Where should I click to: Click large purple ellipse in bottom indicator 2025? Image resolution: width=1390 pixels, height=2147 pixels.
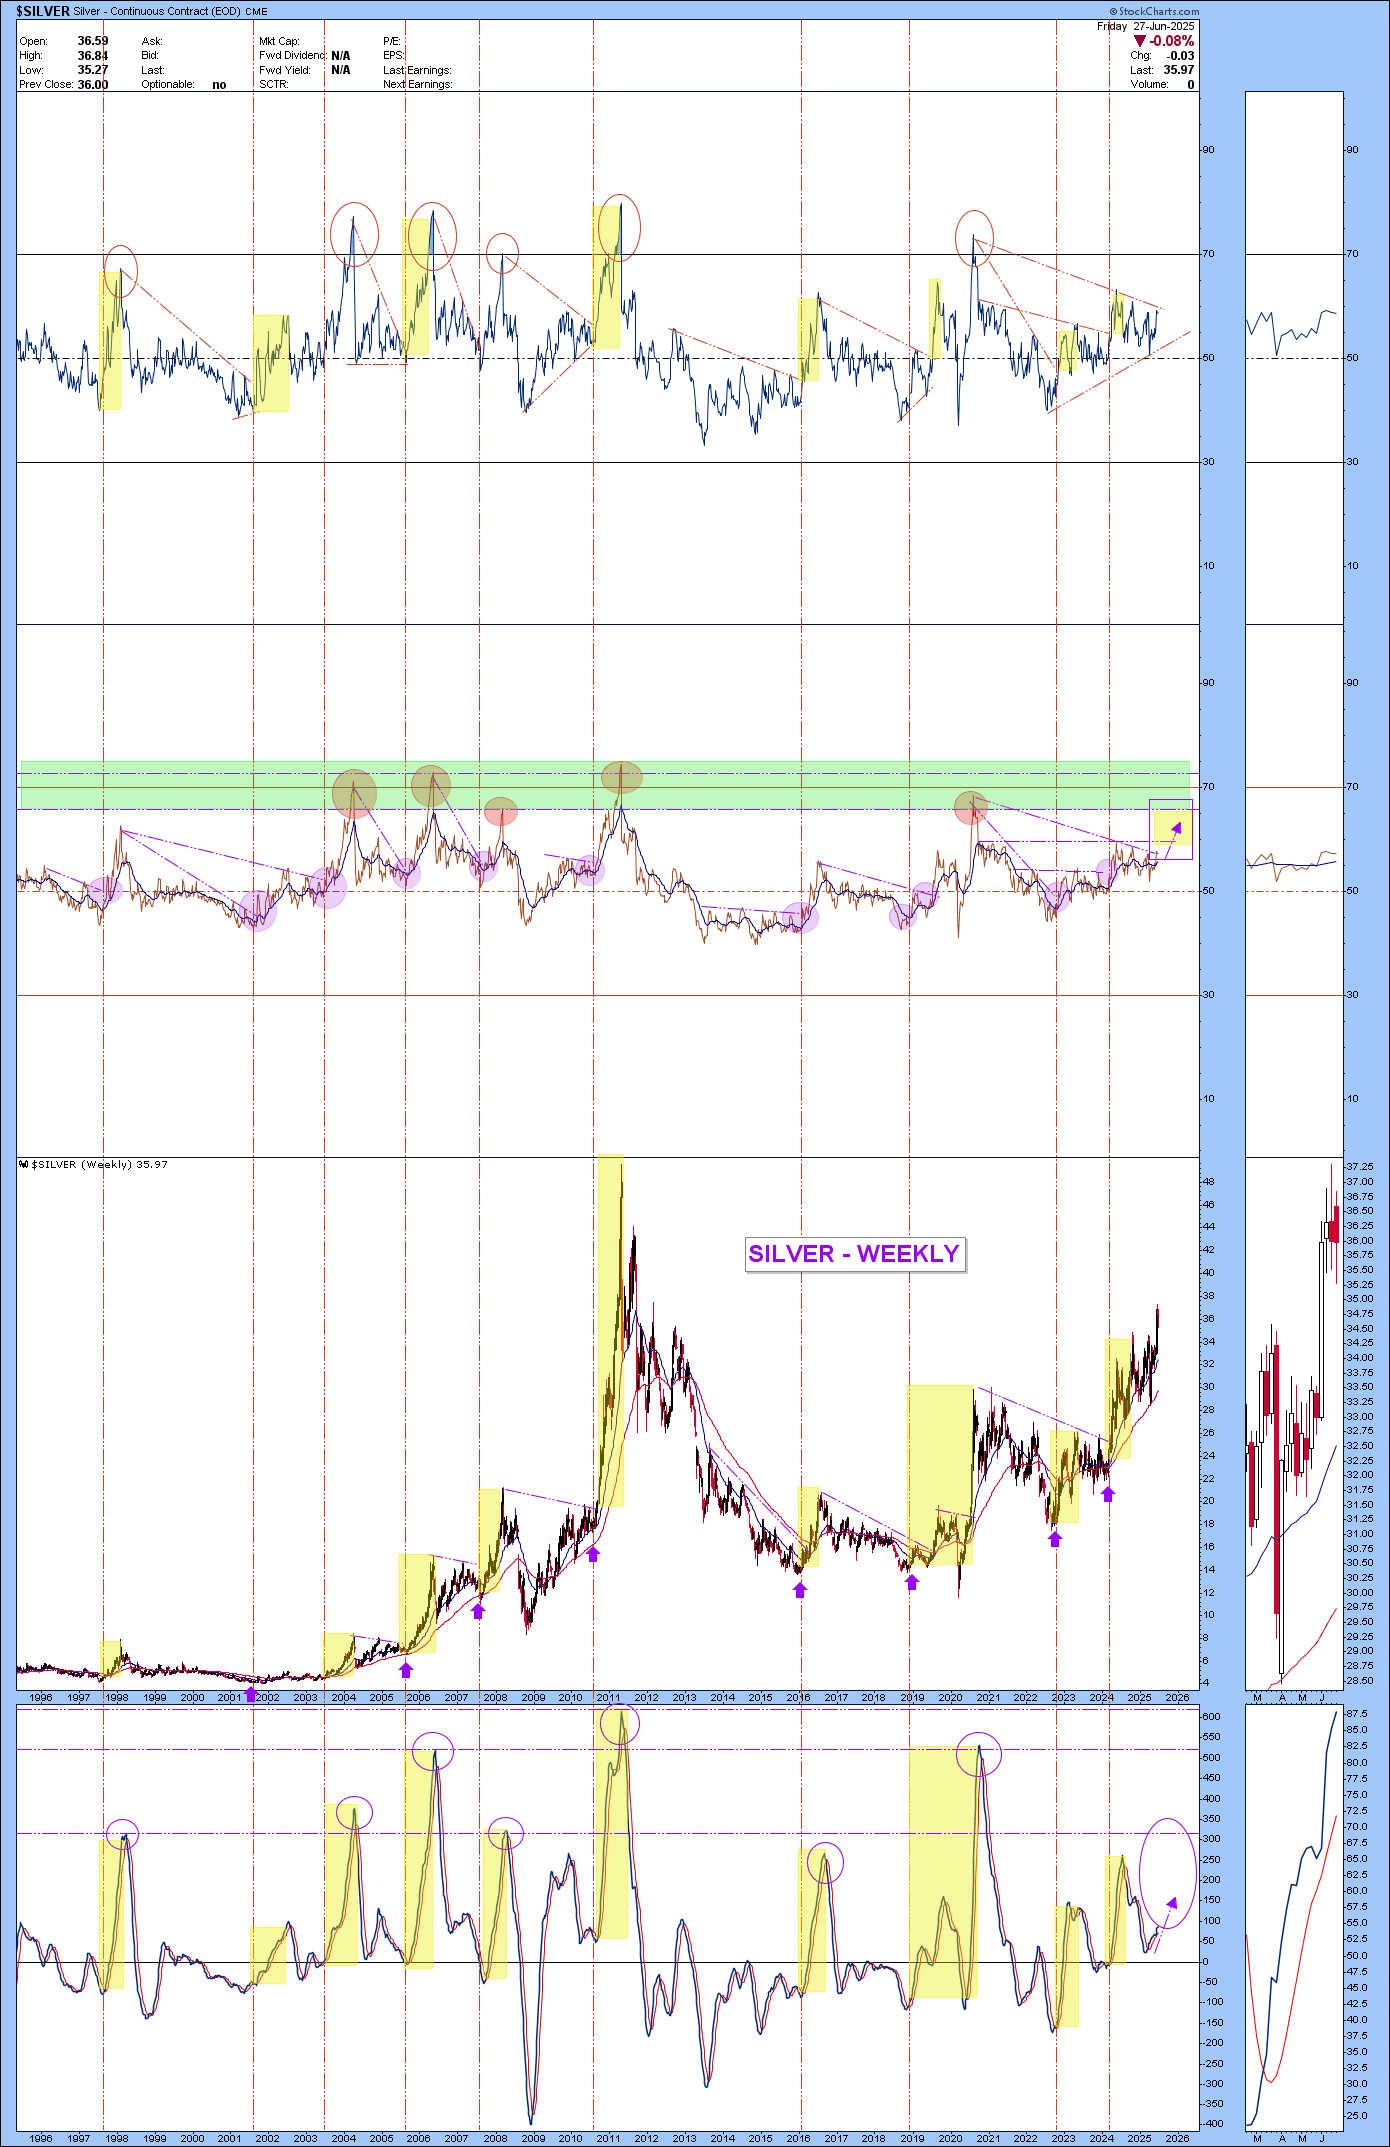[1167, 1873]
